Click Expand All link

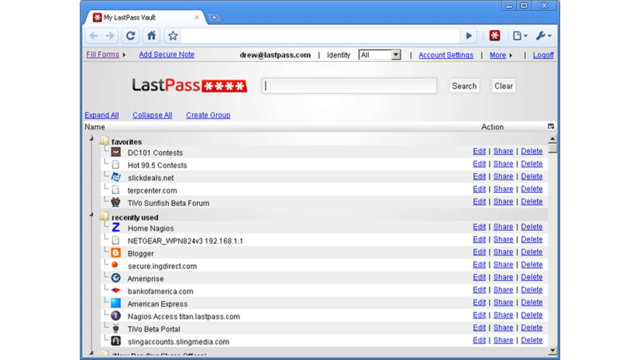click(x=102, y=115)
